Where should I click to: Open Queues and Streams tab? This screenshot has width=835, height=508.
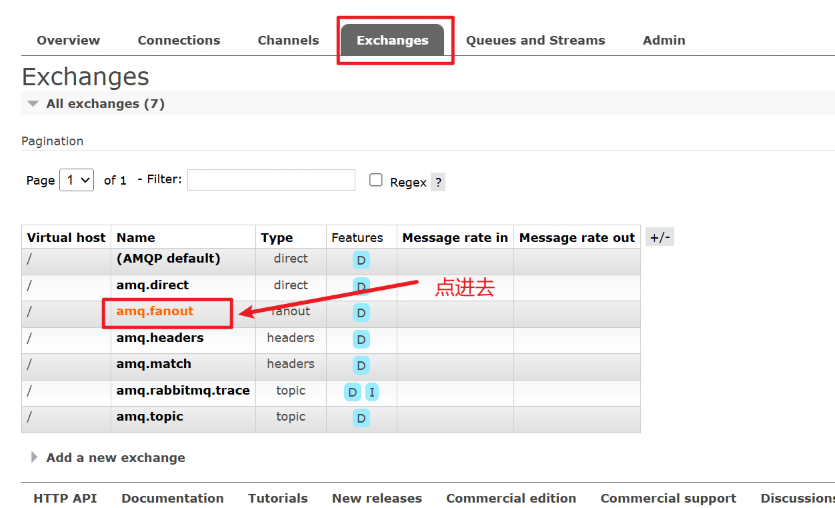(535, 40)
